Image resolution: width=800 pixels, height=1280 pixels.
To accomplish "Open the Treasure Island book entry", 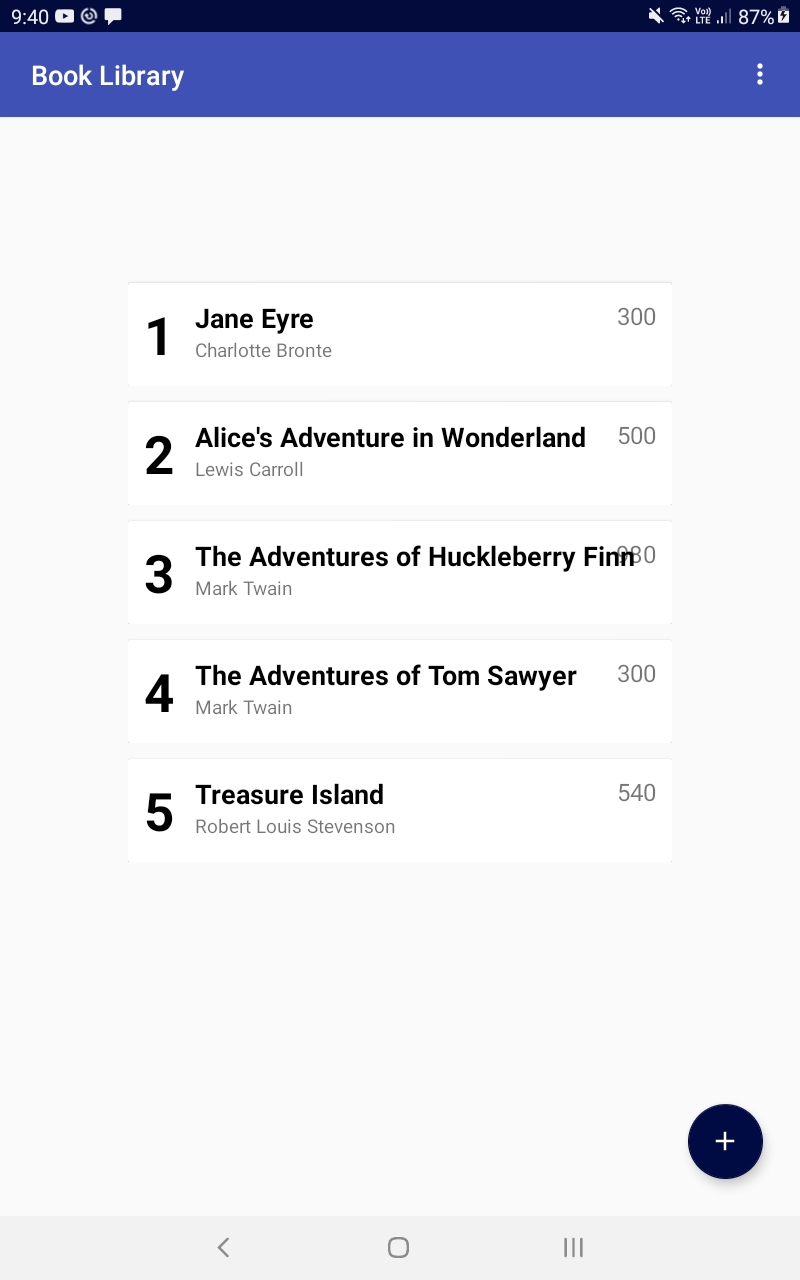I will [x=400, y=810].
